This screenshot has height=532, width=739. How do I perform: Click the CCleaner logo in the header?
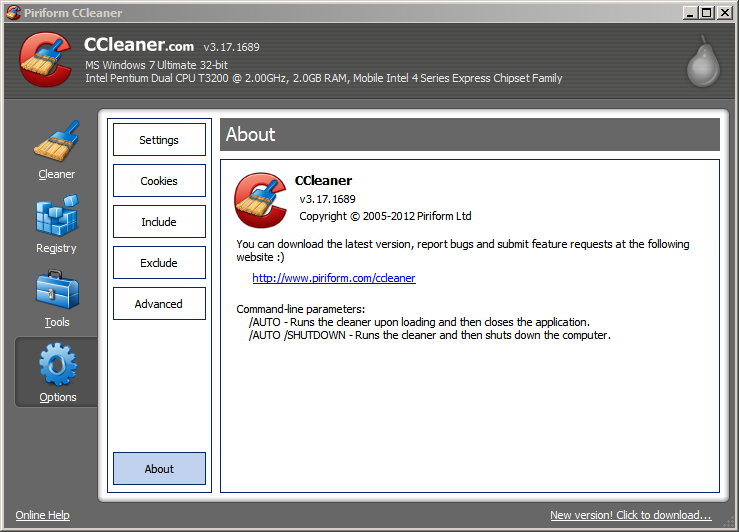pos(45,59)
